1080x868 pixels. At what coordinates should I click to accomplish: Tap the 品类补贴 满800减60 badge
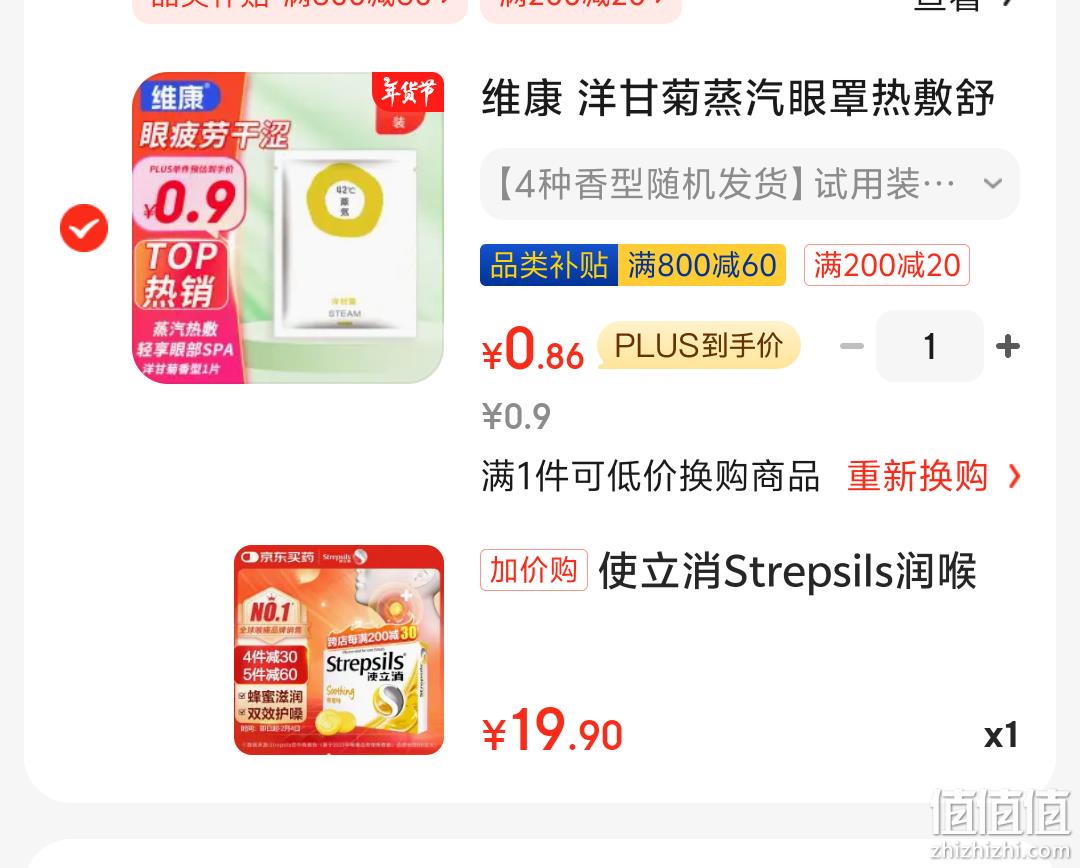pyautogui.click(x=633, y=265)
